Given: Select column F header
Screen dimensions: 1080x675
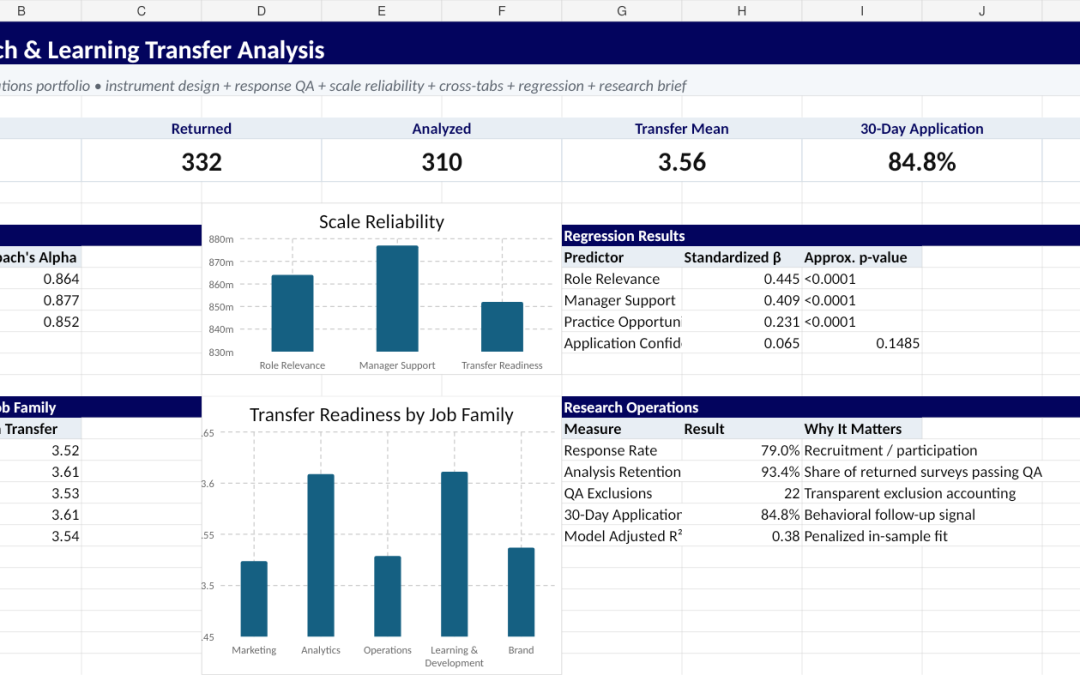Looking at the screenshot, I should pyautogui.click(x=501, y=10).
